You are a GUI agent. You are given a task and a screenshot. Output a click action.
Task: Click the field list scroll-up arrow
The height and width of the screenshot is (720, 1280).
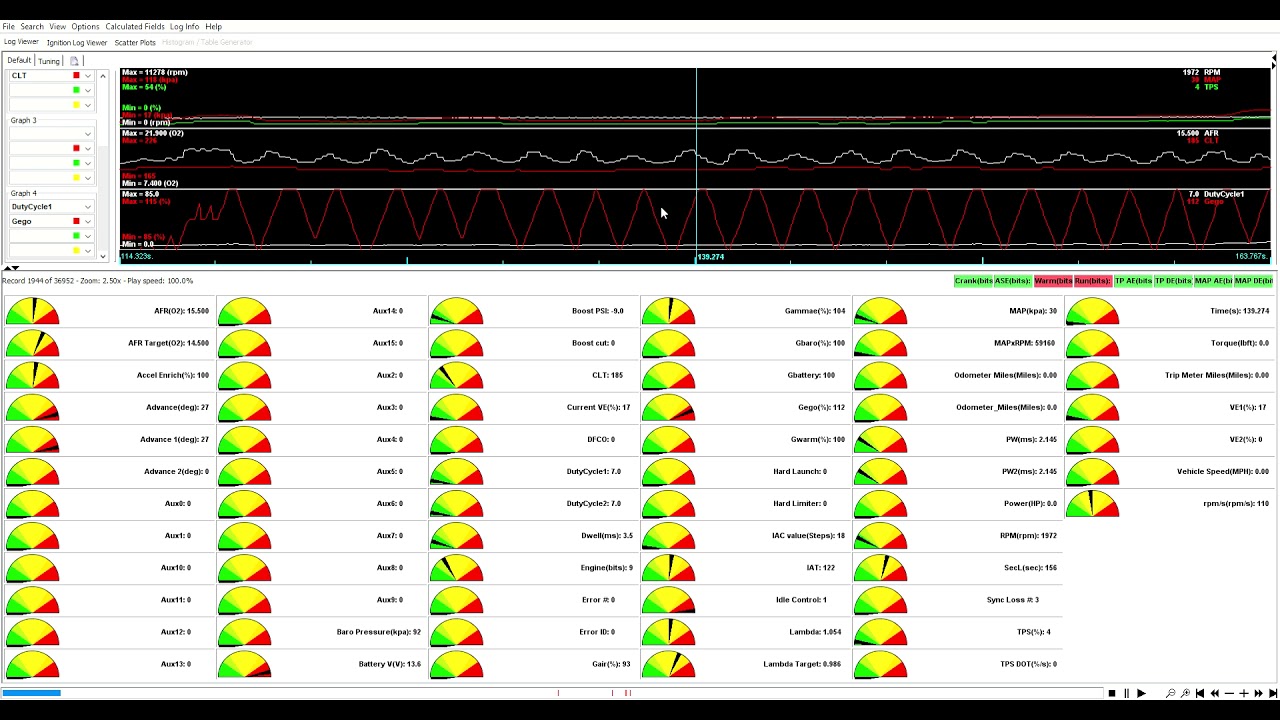tap(102, 76)
